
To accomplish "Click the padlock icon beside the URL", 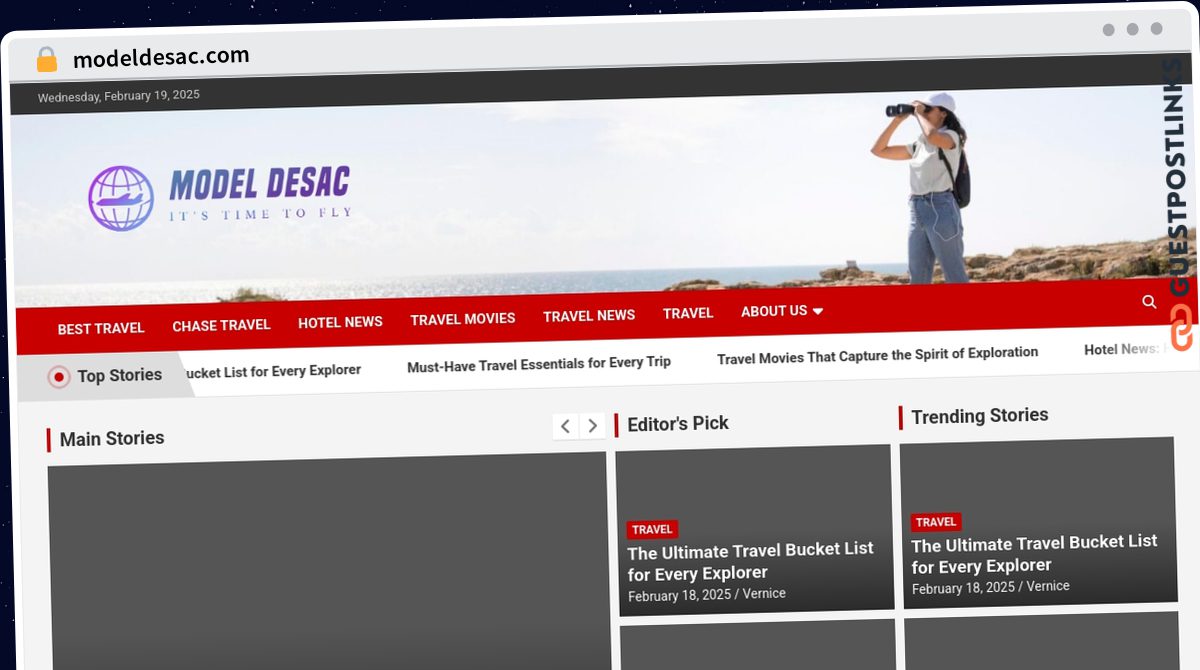I will click(x=46, y=60).
